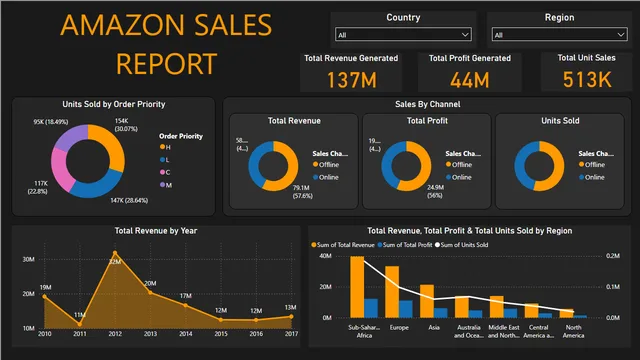This screenshot has width=640, height=360.
Task: Click Offline legend in Total Revenue chart
Action: pos(326,164)
